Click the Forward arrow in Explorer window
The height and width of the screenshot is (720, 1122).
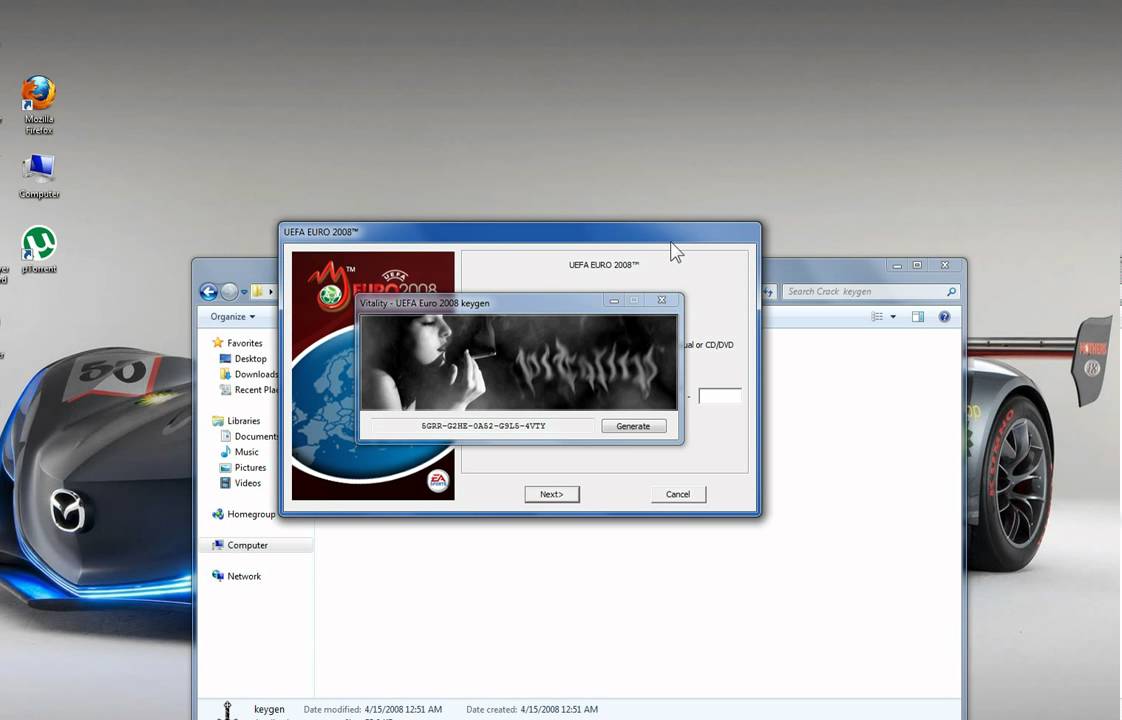(x=230, y=291)
